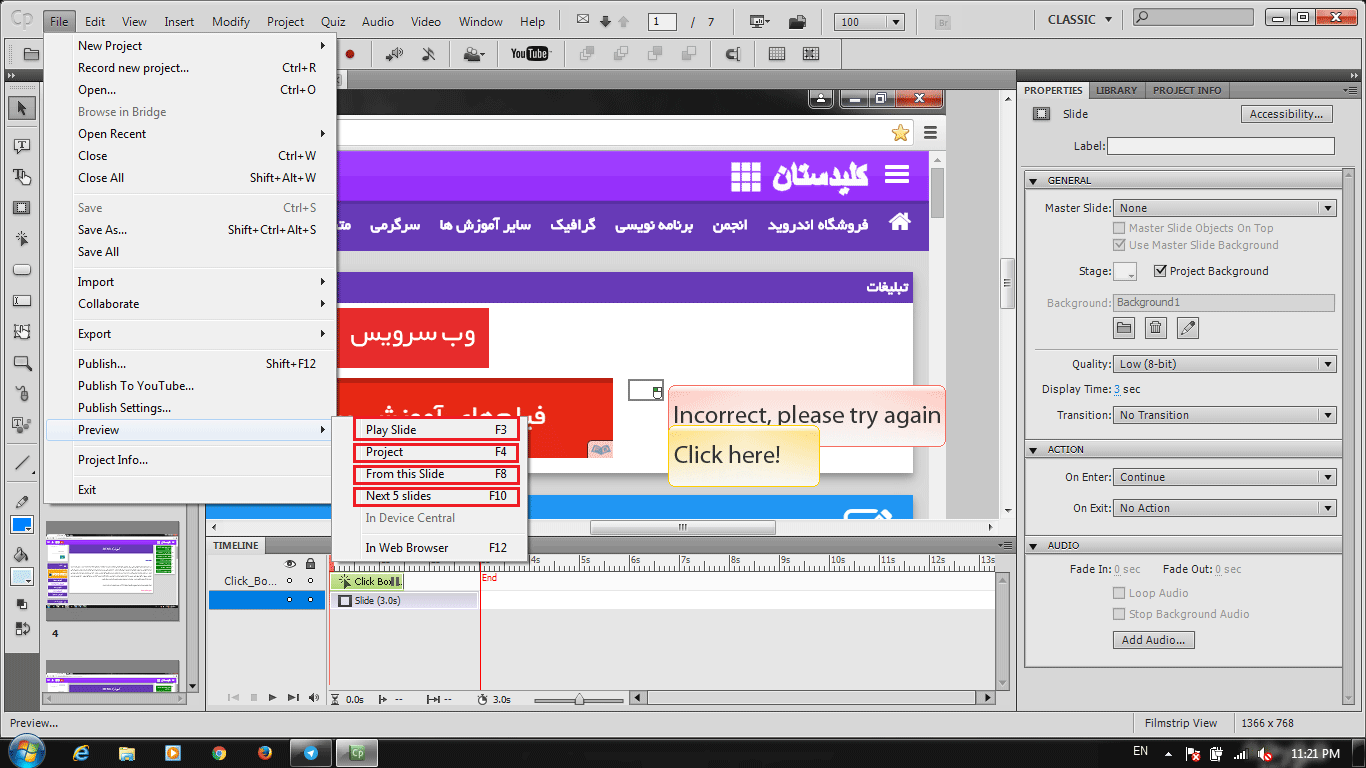The width and height of the screenshot is (1366, 768).
Task: Select the Zoom Area tool
Action: [22, 363]
